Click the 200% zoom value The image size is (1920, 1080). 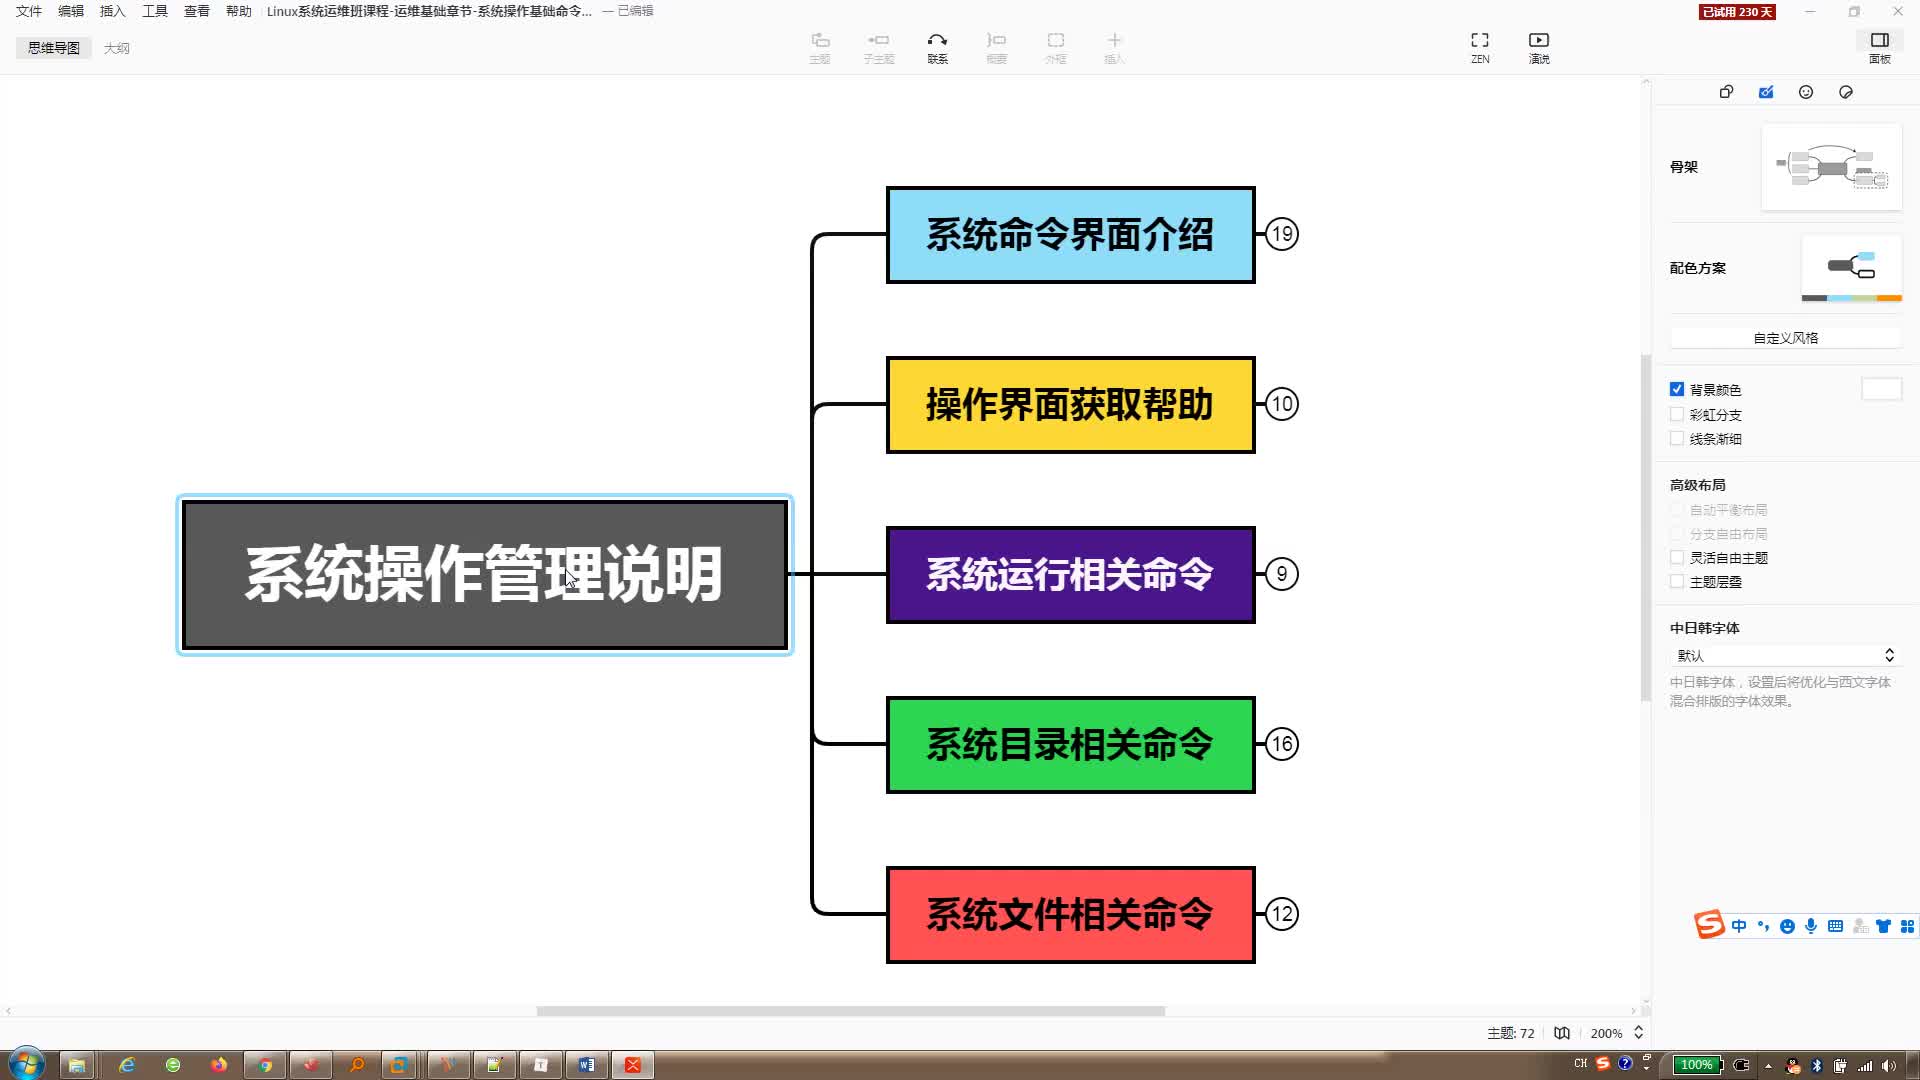[x=1606, y=1033]
